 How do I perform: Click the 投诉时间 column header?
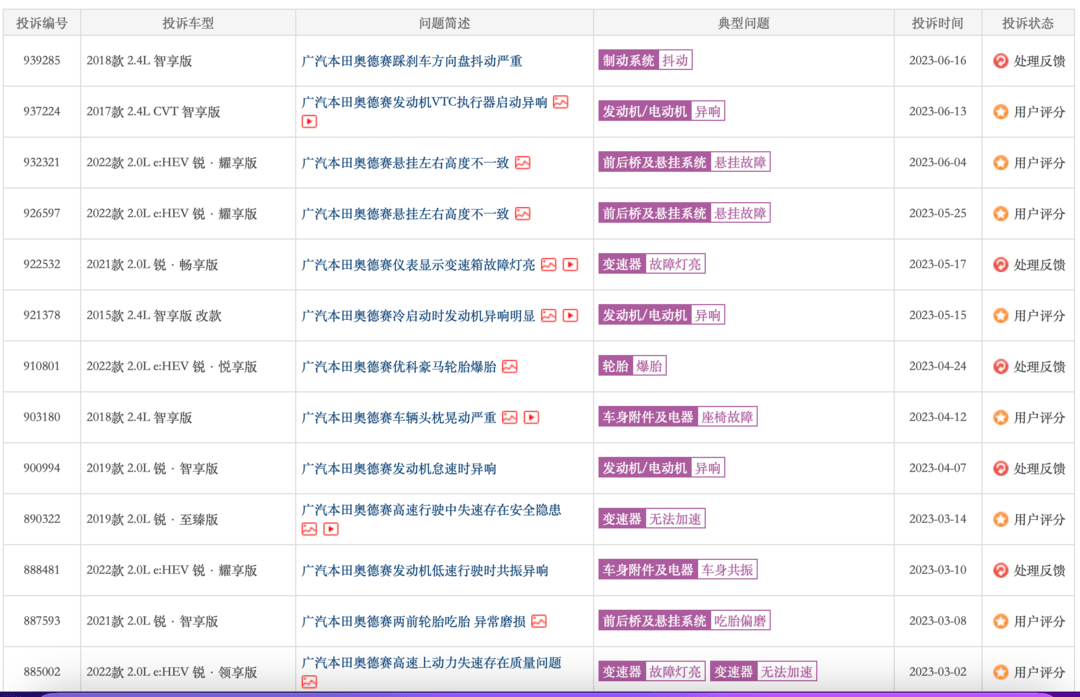[937, 23]
